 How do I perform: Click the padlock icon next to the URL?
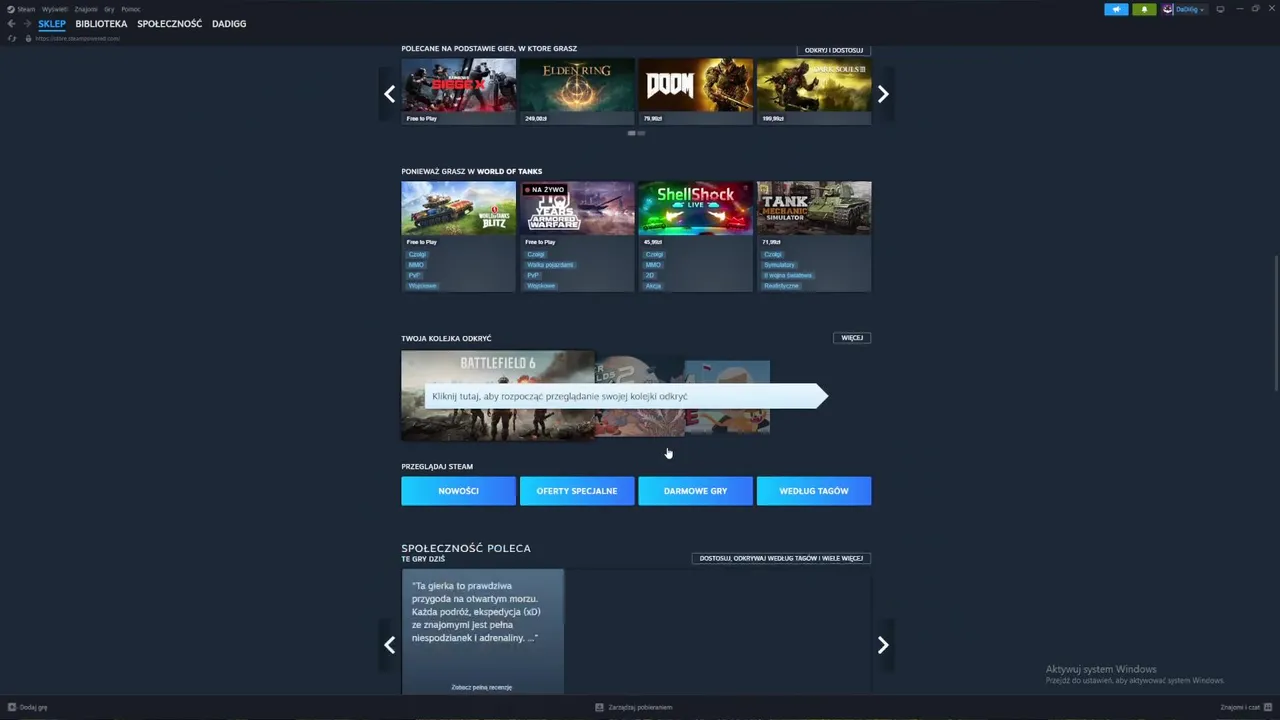[29, 38]
